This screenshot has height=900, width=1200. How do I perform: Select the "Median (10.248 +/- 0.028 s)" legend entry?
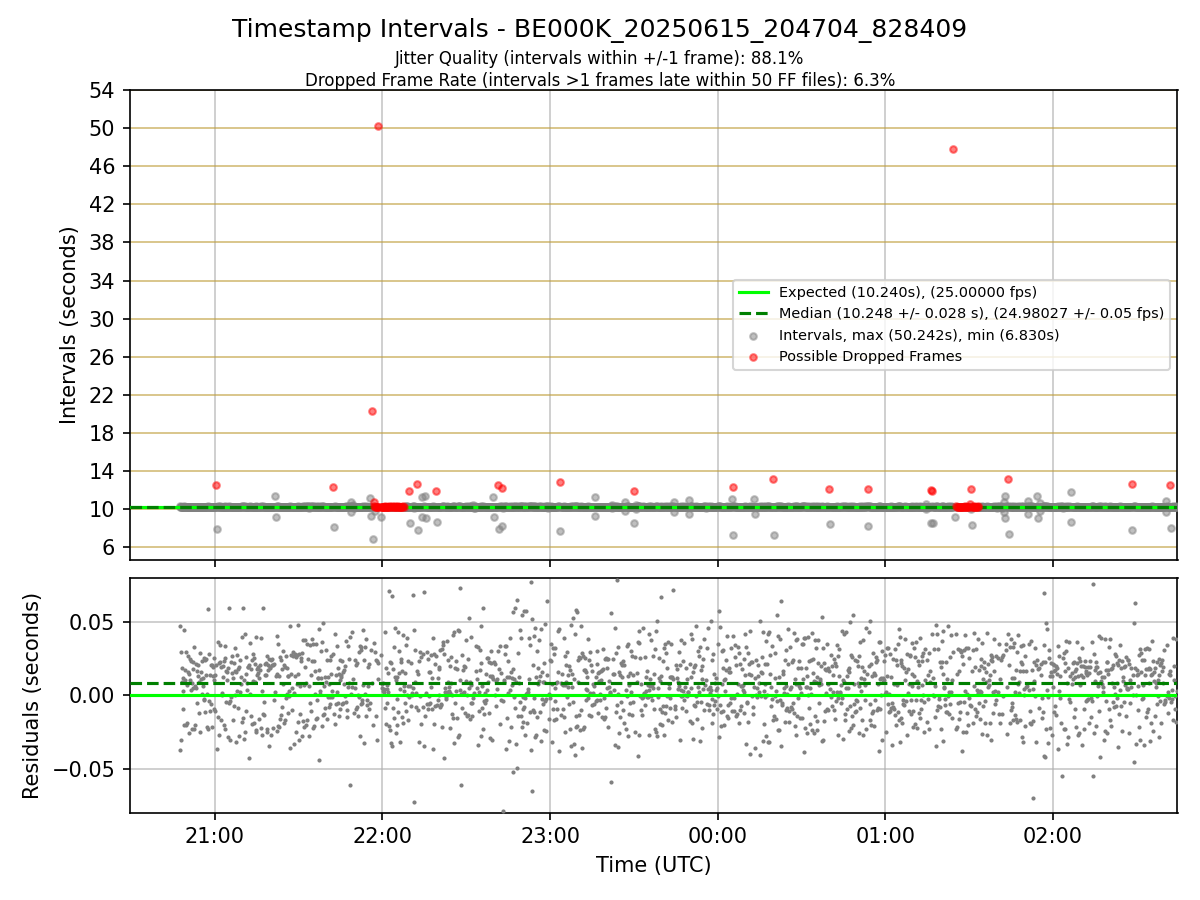pos(971,313)
